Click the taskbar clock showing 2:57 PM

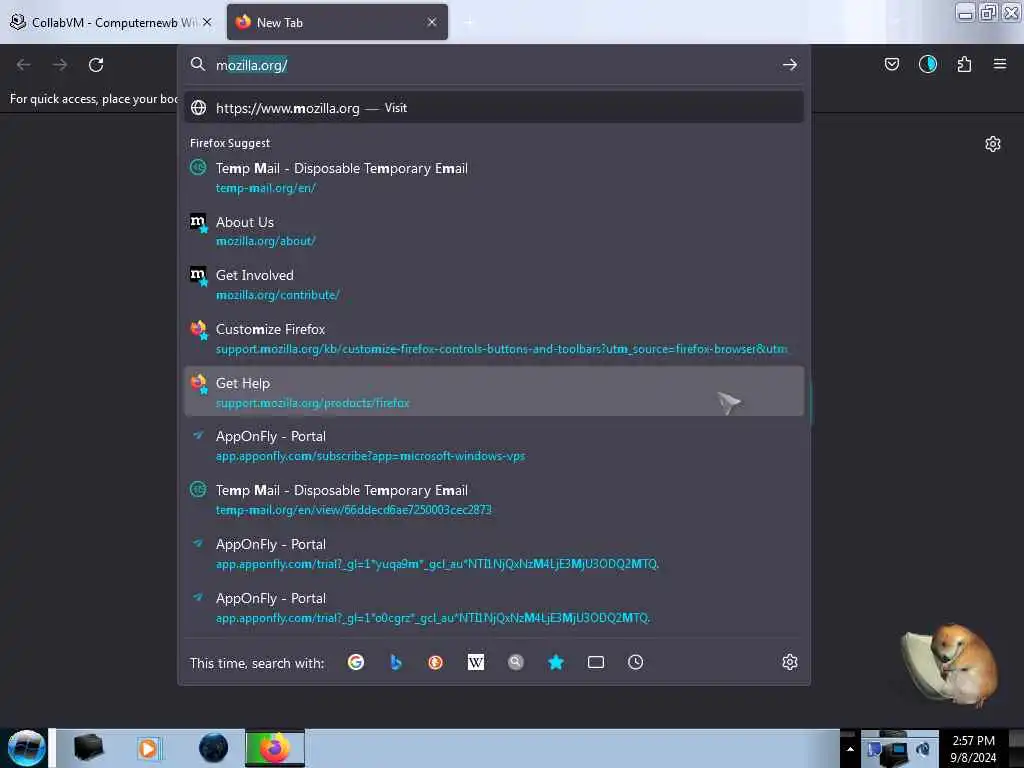coord(973,748)
